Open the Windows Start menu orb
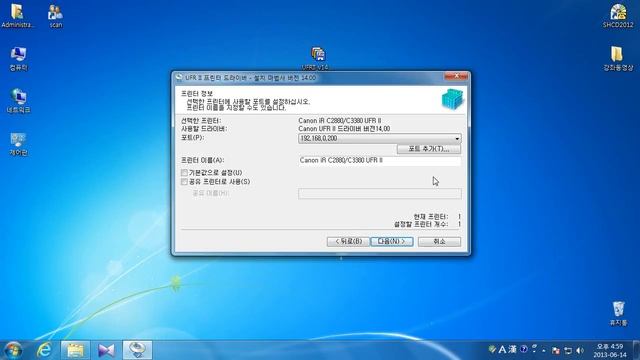640x360 pixels. pyautogui.click(x=13, y=350)
